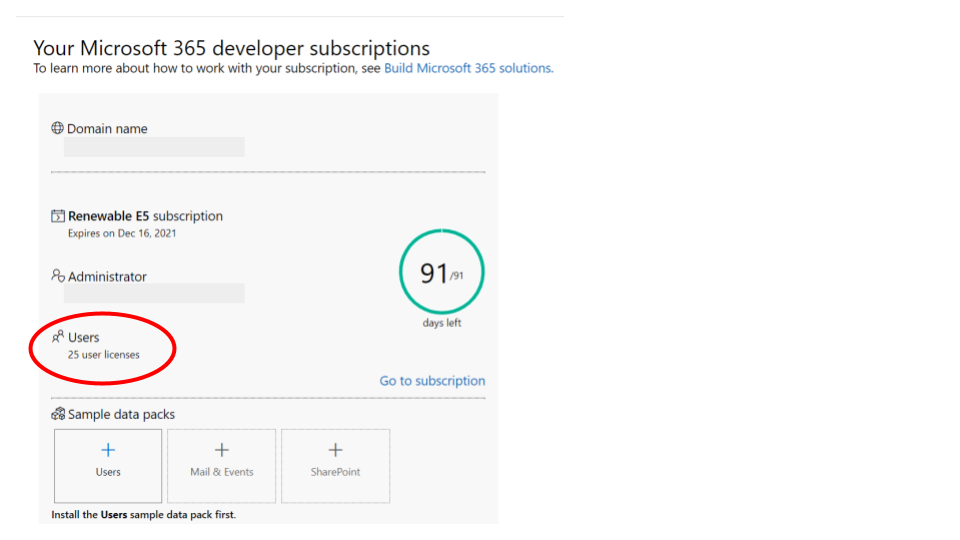The width and height of the screenshot is (960, 540).
Task: Click the globe icon beside Domain name
Action: click(58, 128)
